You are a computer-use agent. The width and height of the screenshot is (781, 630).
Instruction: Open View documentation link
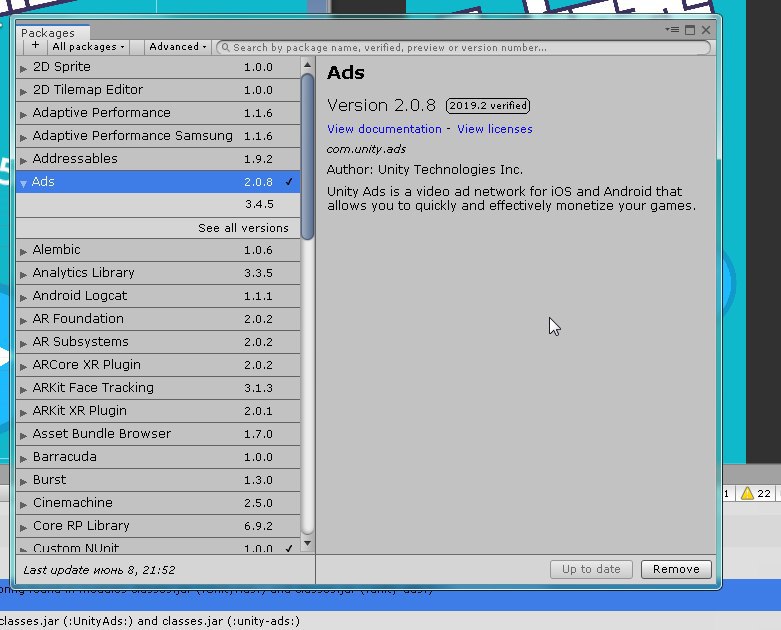tap(384, 129)
